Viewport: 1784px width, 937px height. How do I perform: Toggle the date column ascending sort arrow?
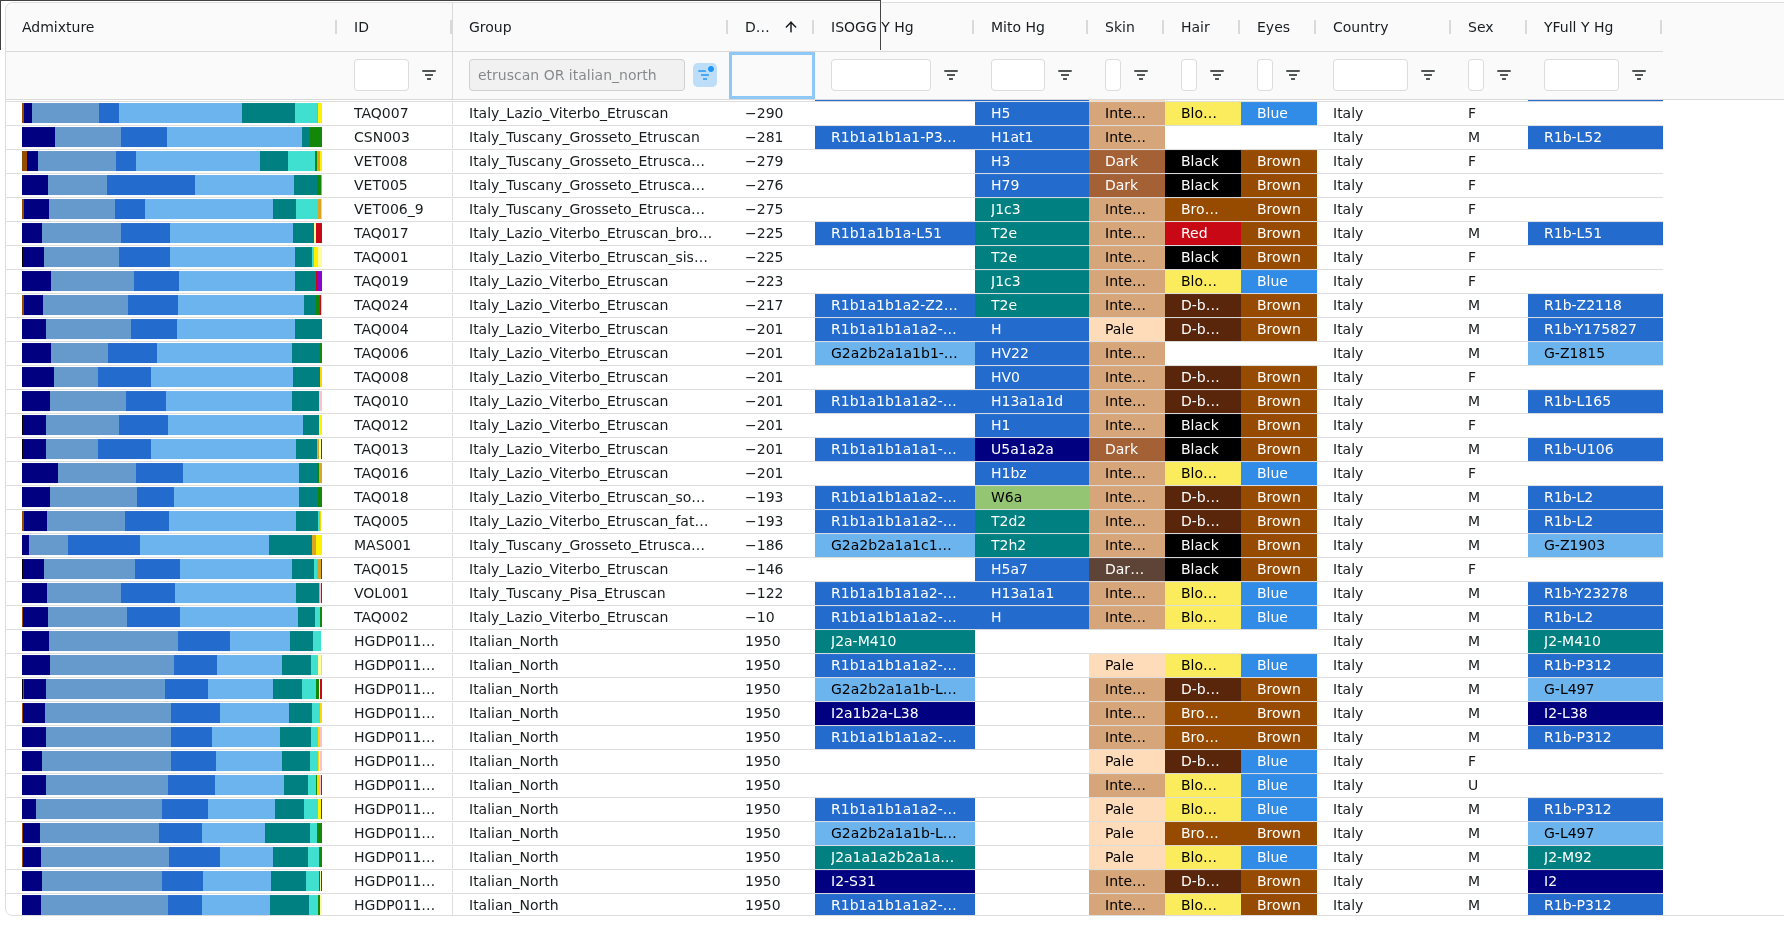pos(791,27)
